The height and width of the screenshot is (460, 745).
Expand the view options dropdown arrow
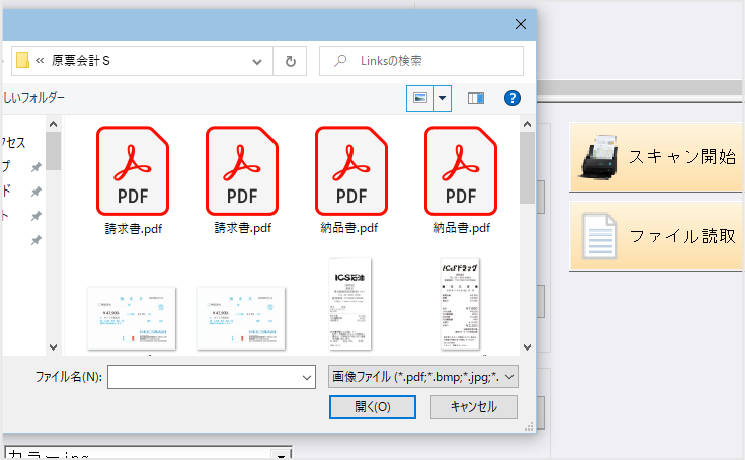[x=443, y=98]
